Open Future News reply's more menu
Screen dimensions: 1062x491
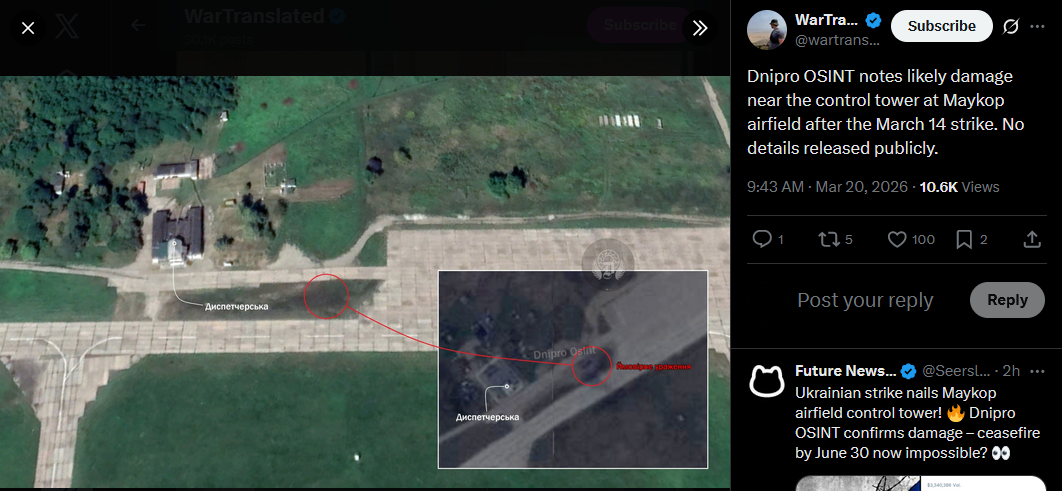1037,371
